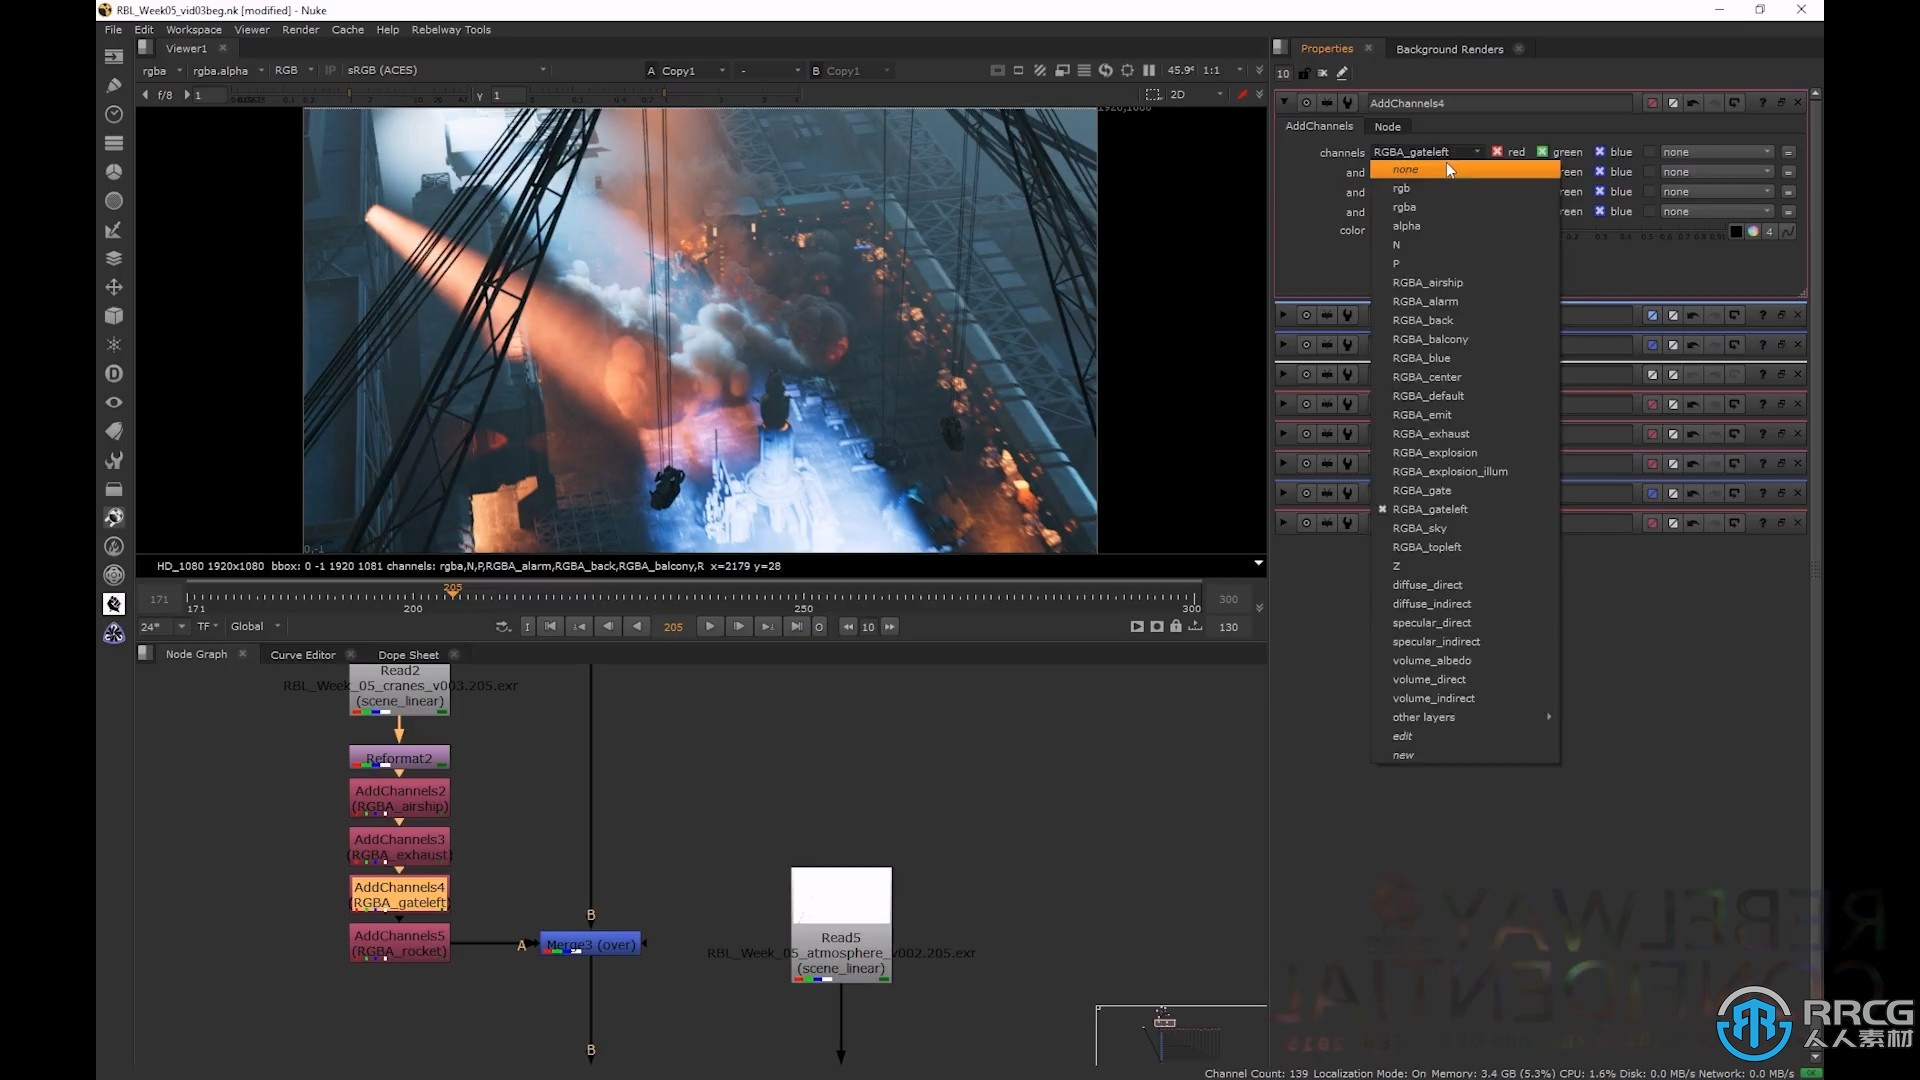1920x1080 pixels.
Task: Switch to the Curve Editor tab
Action: 303,655
